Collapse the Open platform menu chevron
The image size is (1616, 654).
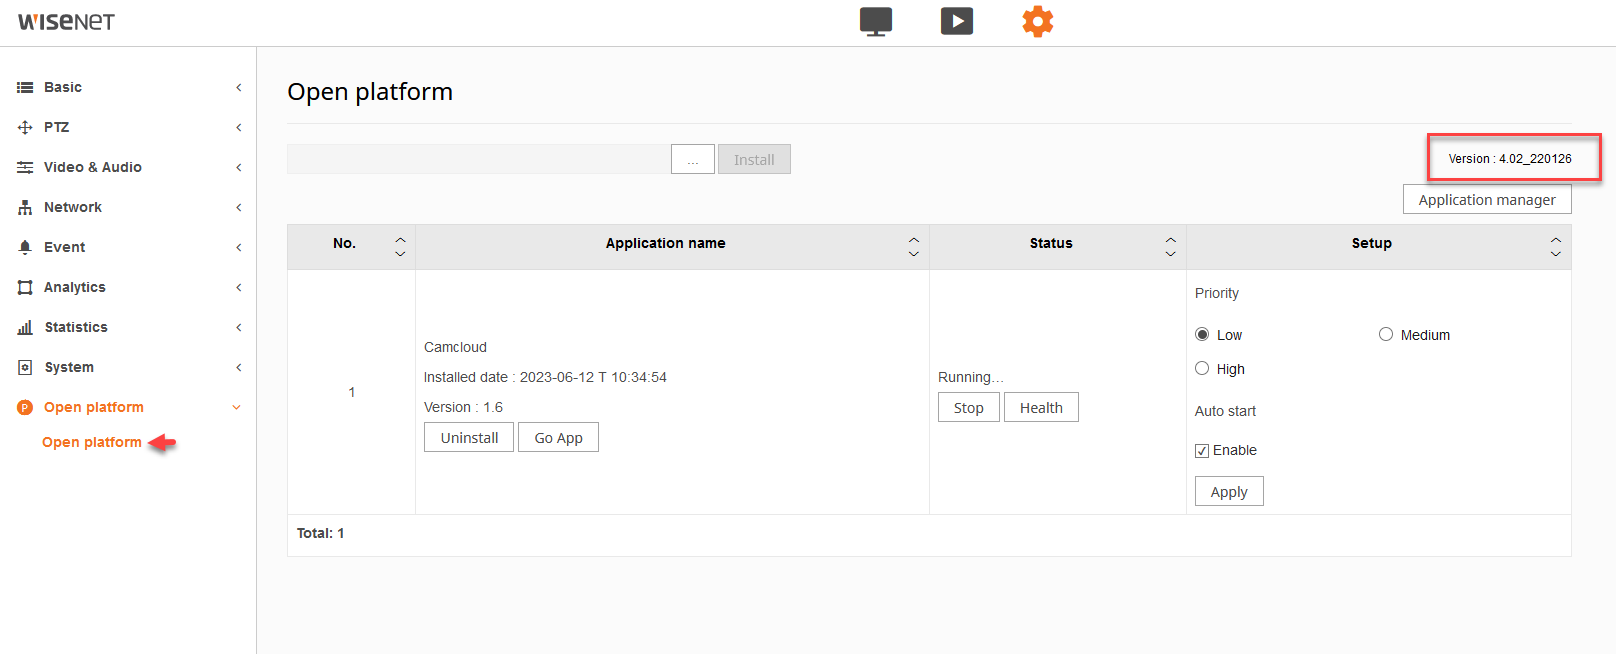237,408
